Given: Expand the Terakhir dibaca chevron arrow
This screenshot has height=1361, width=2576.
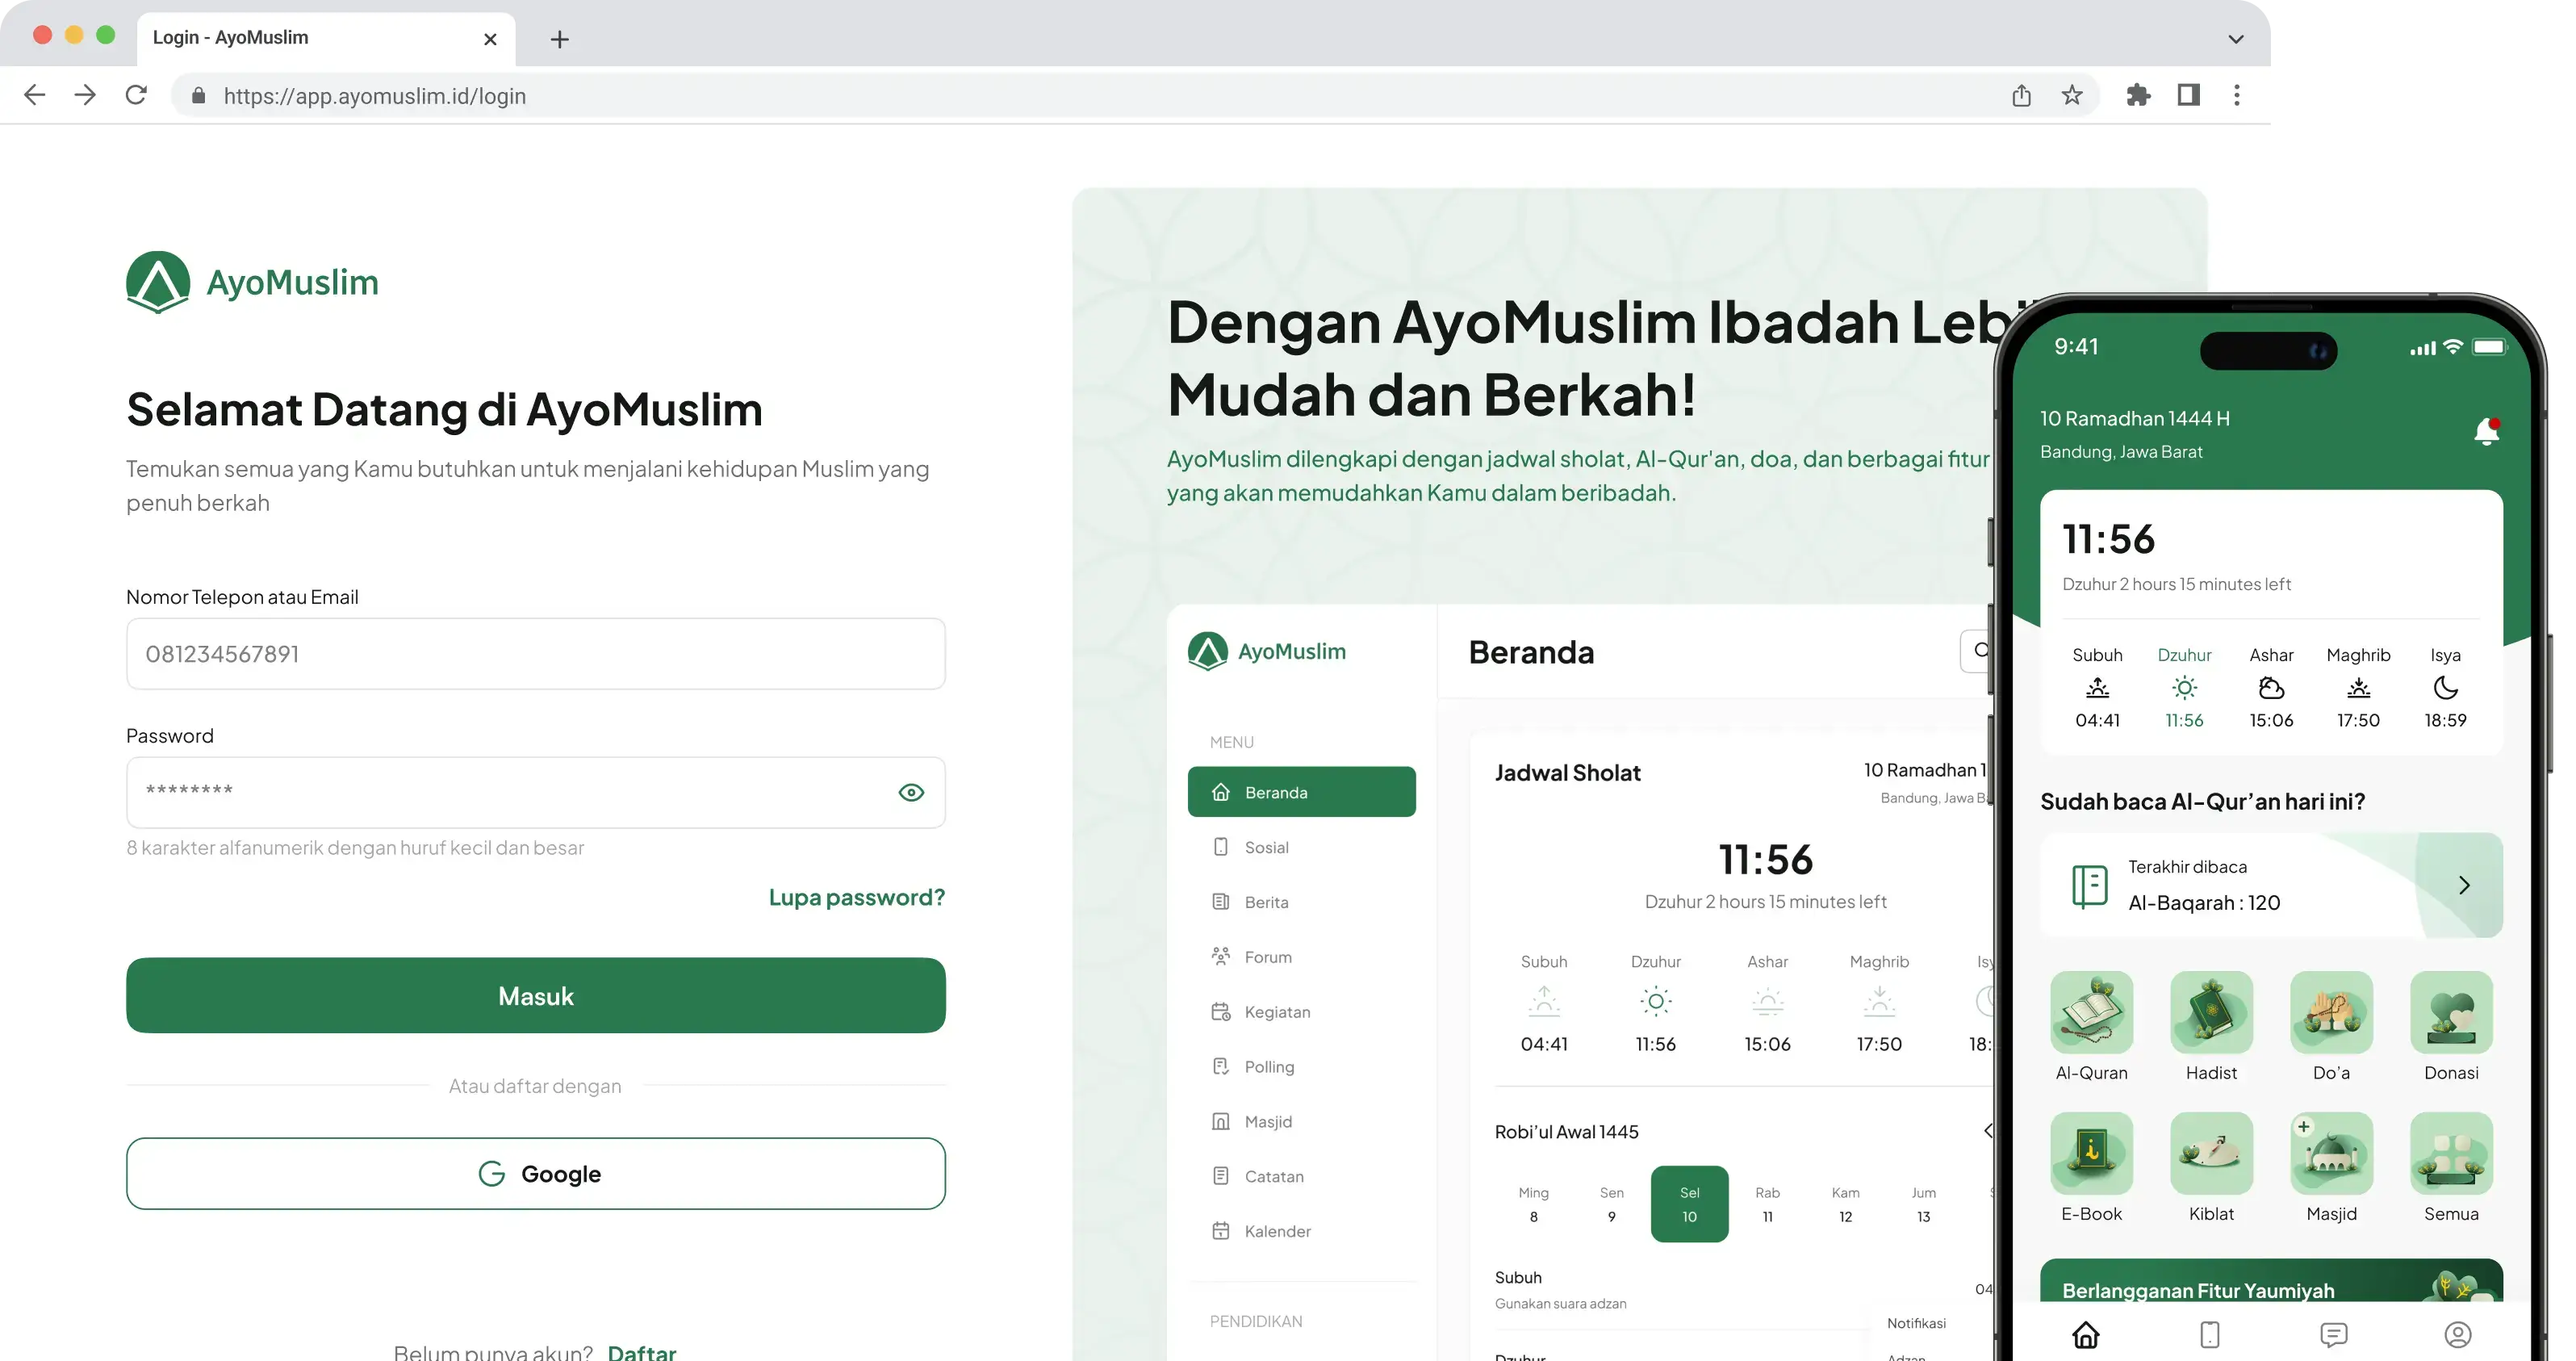Looking at the screenshot, I should [x=2464, y=885].
